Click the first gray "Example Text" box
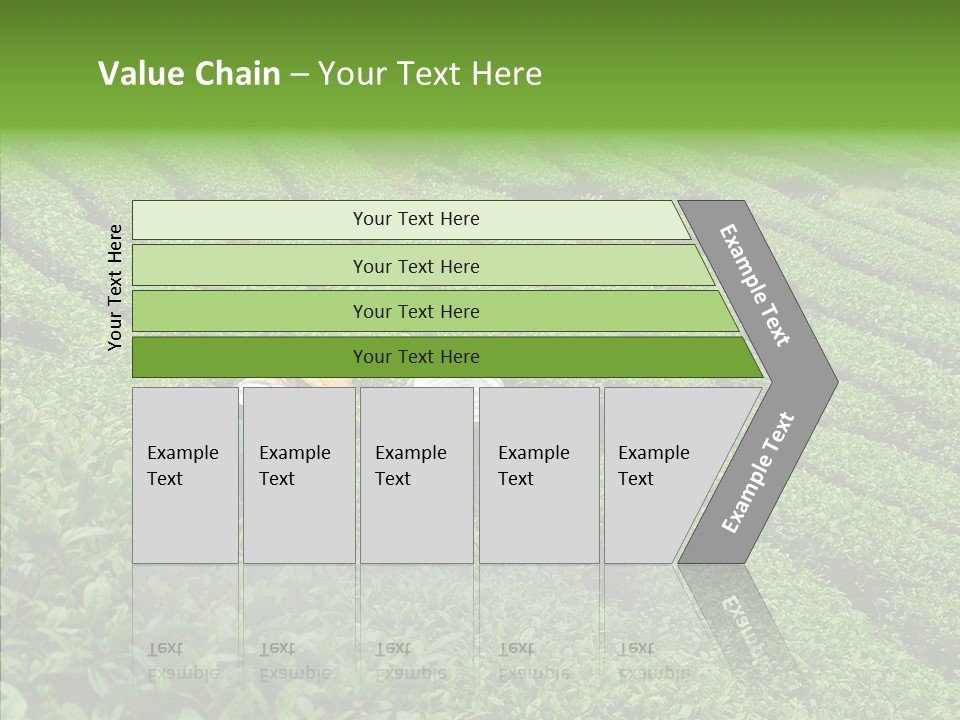Image resolution: width=960 pixels, height=720 pixels. coord(184,474)
